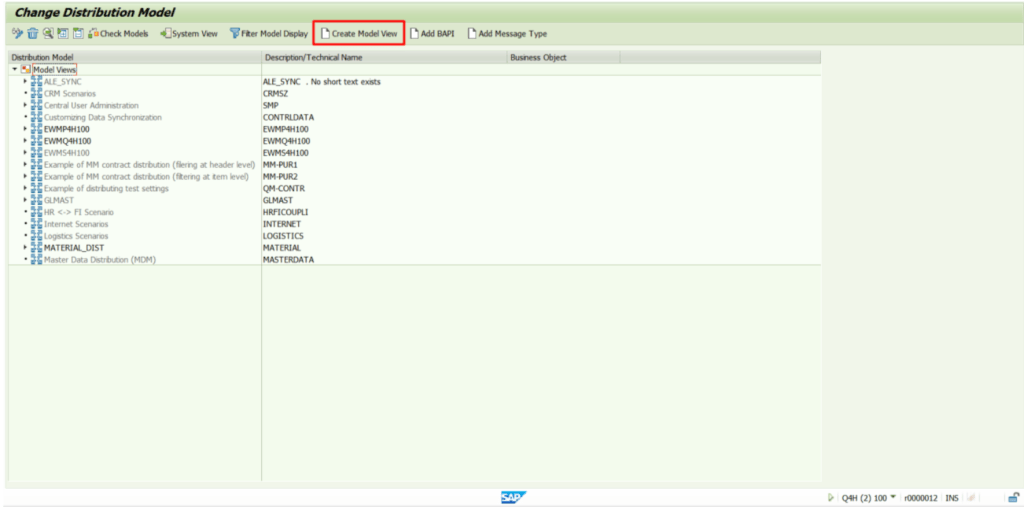This screenshot has height=507, width=1024.
Task: Click the lock icon in status bar
Action: [1013, 497]
